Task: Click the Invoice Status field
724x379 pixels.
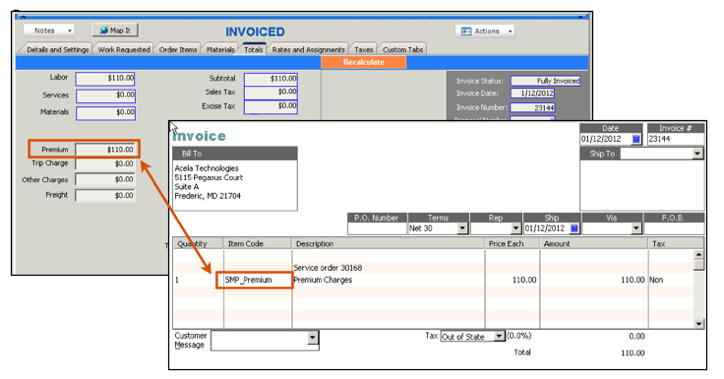Action: [x=546, y=81]
